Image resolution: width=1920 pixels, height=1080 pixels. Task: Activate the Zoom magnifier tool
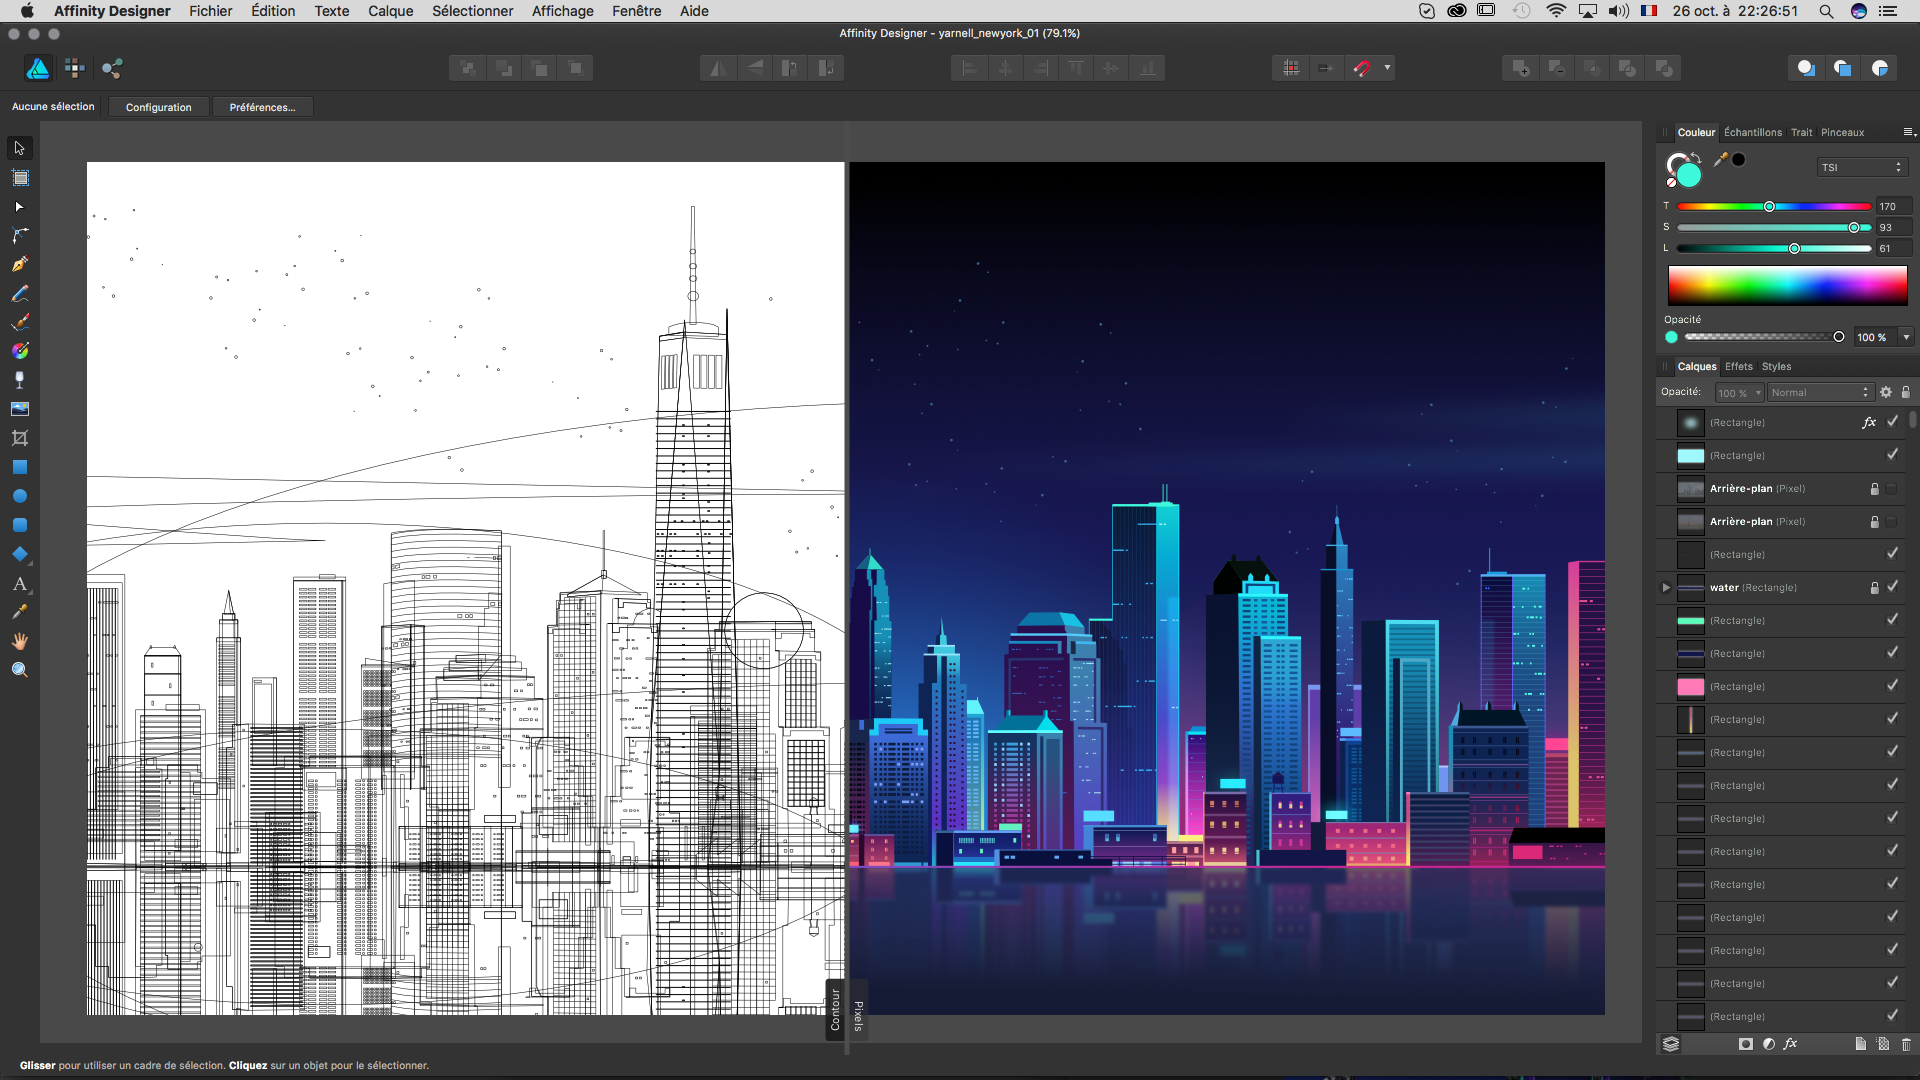point(20,670)
